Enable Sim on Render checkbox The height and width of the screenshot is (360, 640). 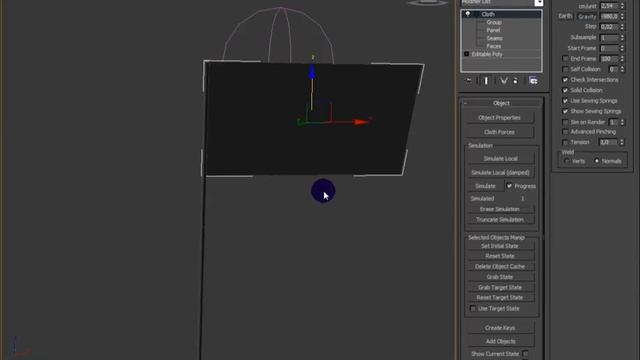click(x=565, y=122)
